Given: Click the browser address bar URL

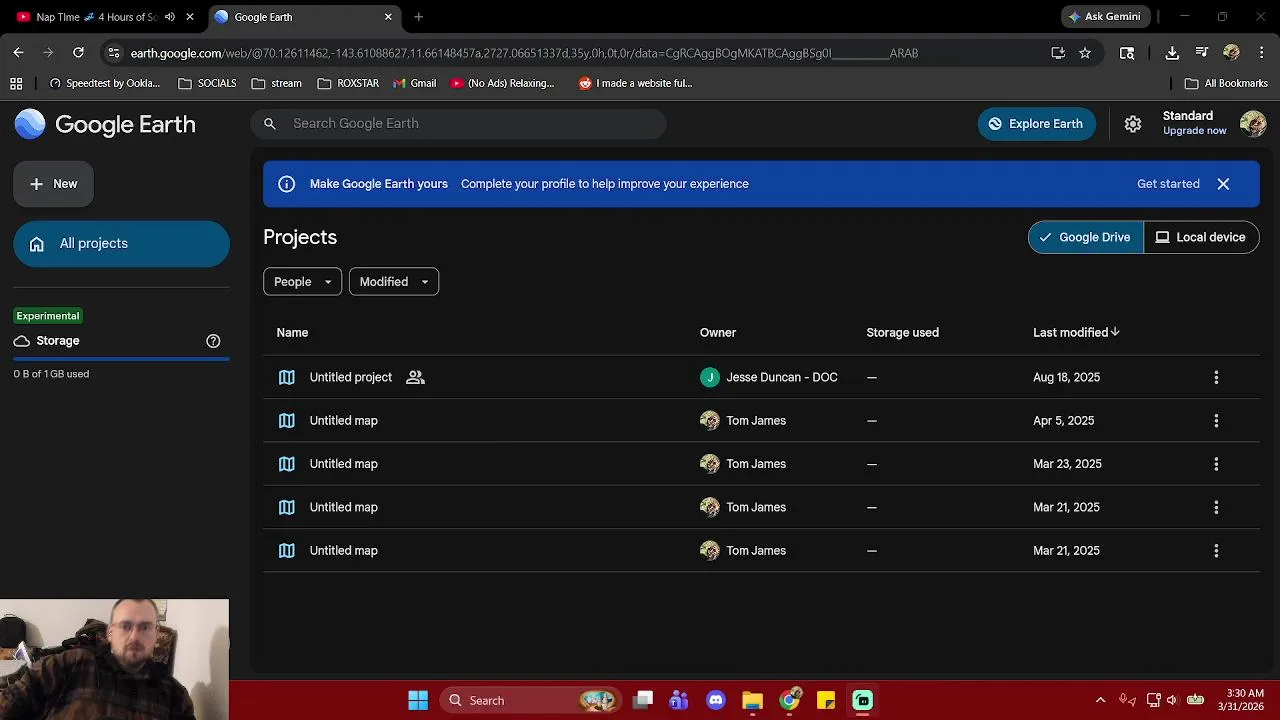Looking at the screenshot, I should point(524,53).
